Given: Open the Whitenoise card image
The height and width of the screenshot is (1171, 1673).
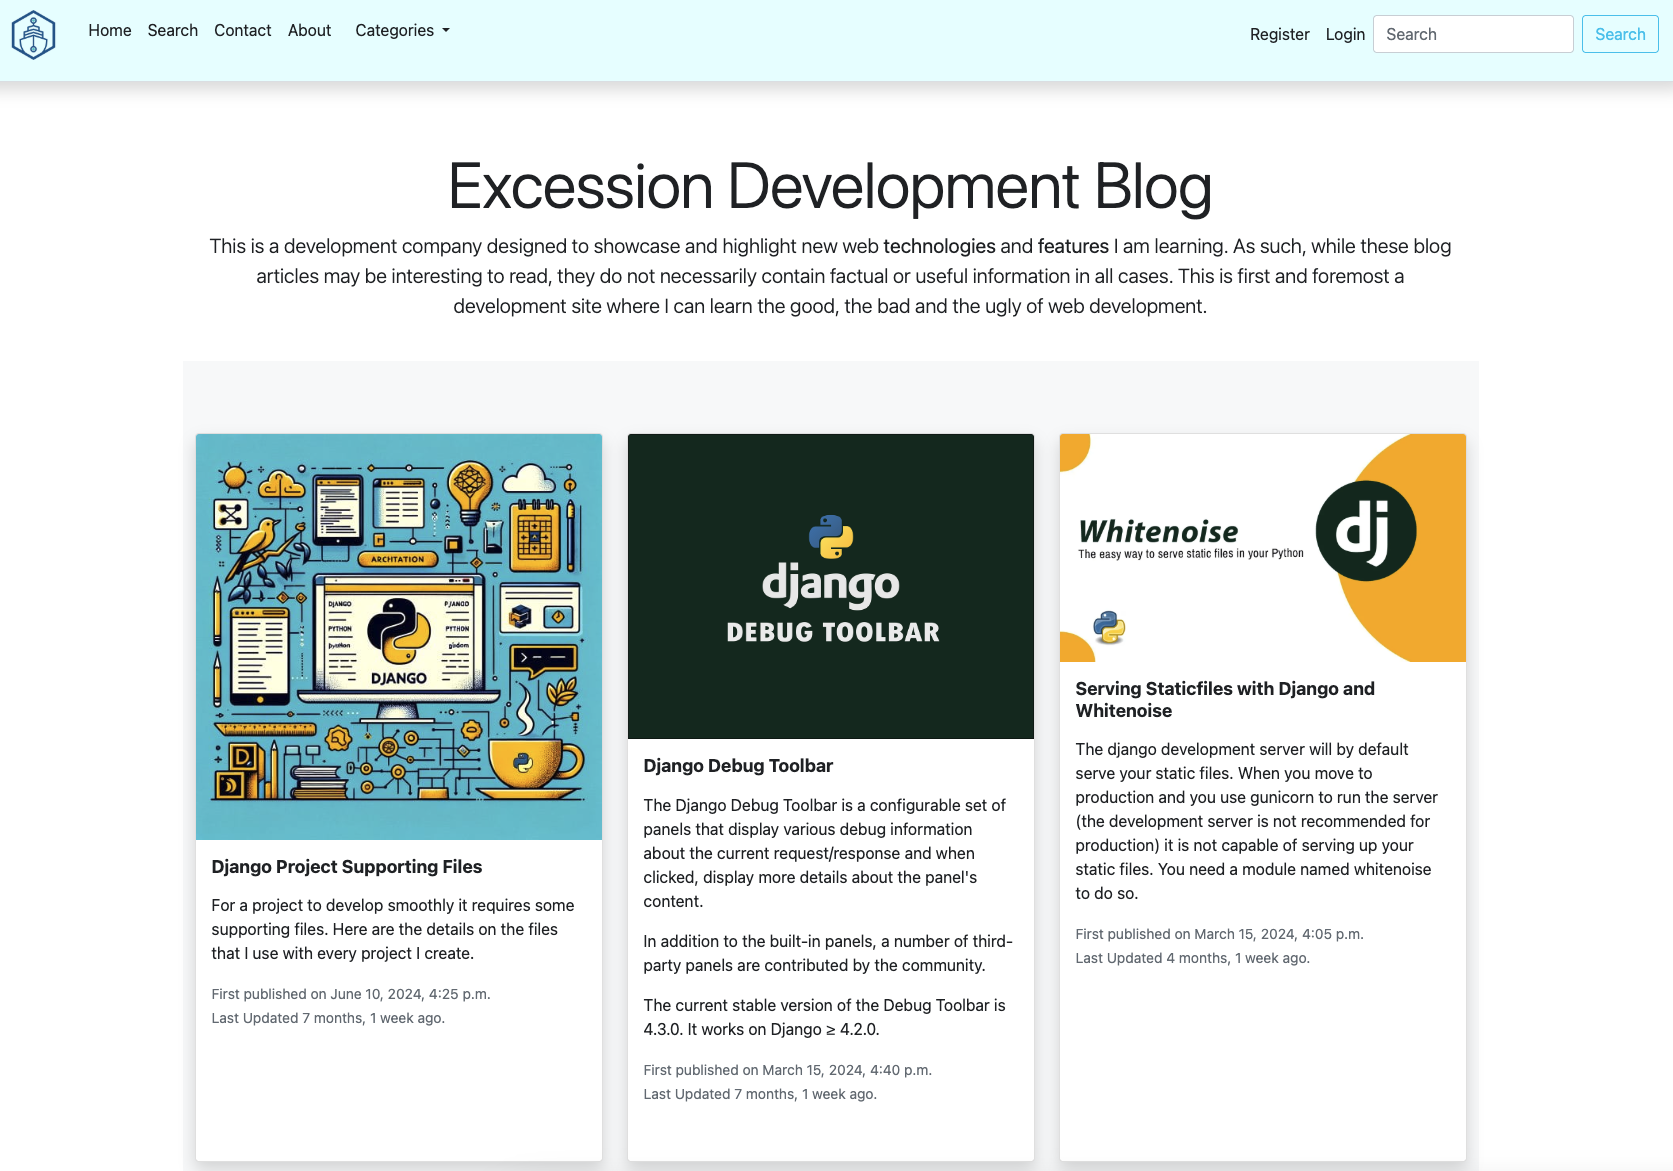Looking at the screenshot, I should point(1263,548).
